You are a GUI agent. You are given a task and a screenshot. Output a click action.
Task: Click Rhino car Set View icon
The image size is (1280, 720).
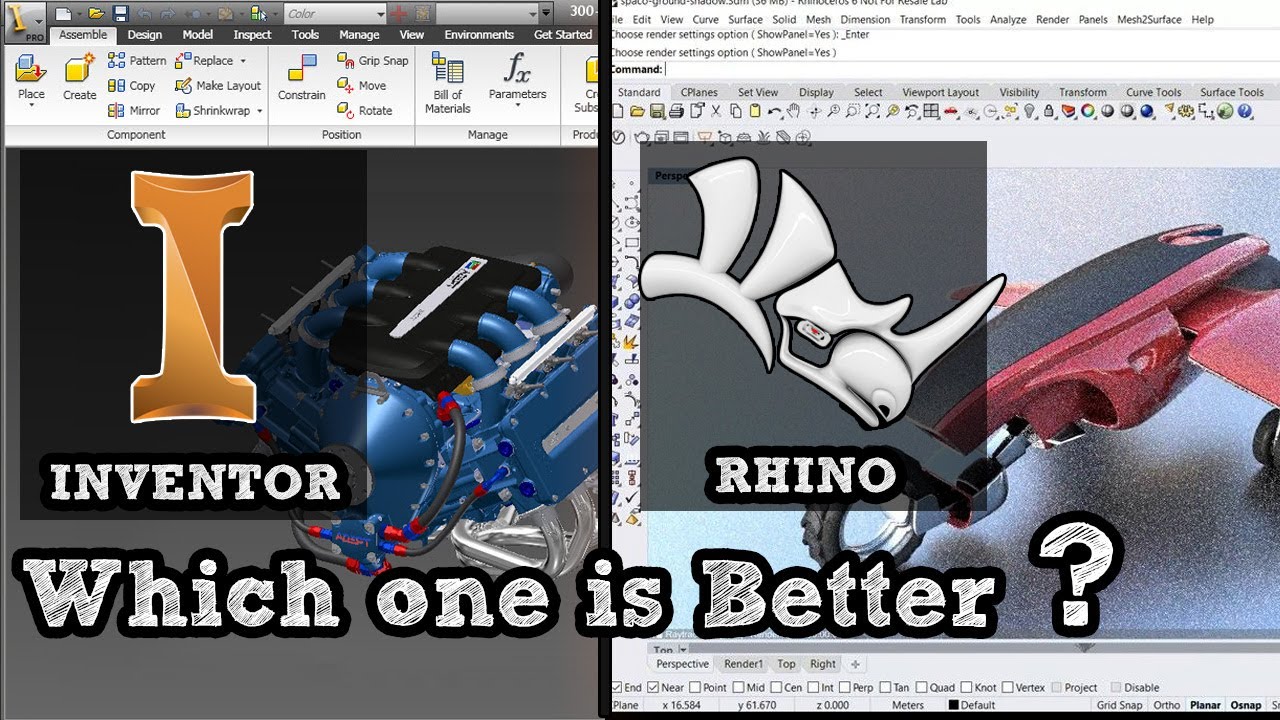click(951, 111)
